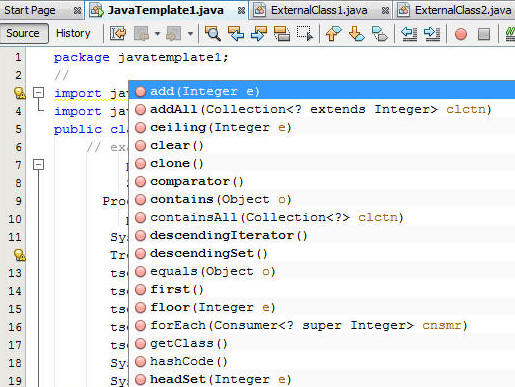
Task: Click Shift Line Right icon
Action: click(x=432, y=33)
